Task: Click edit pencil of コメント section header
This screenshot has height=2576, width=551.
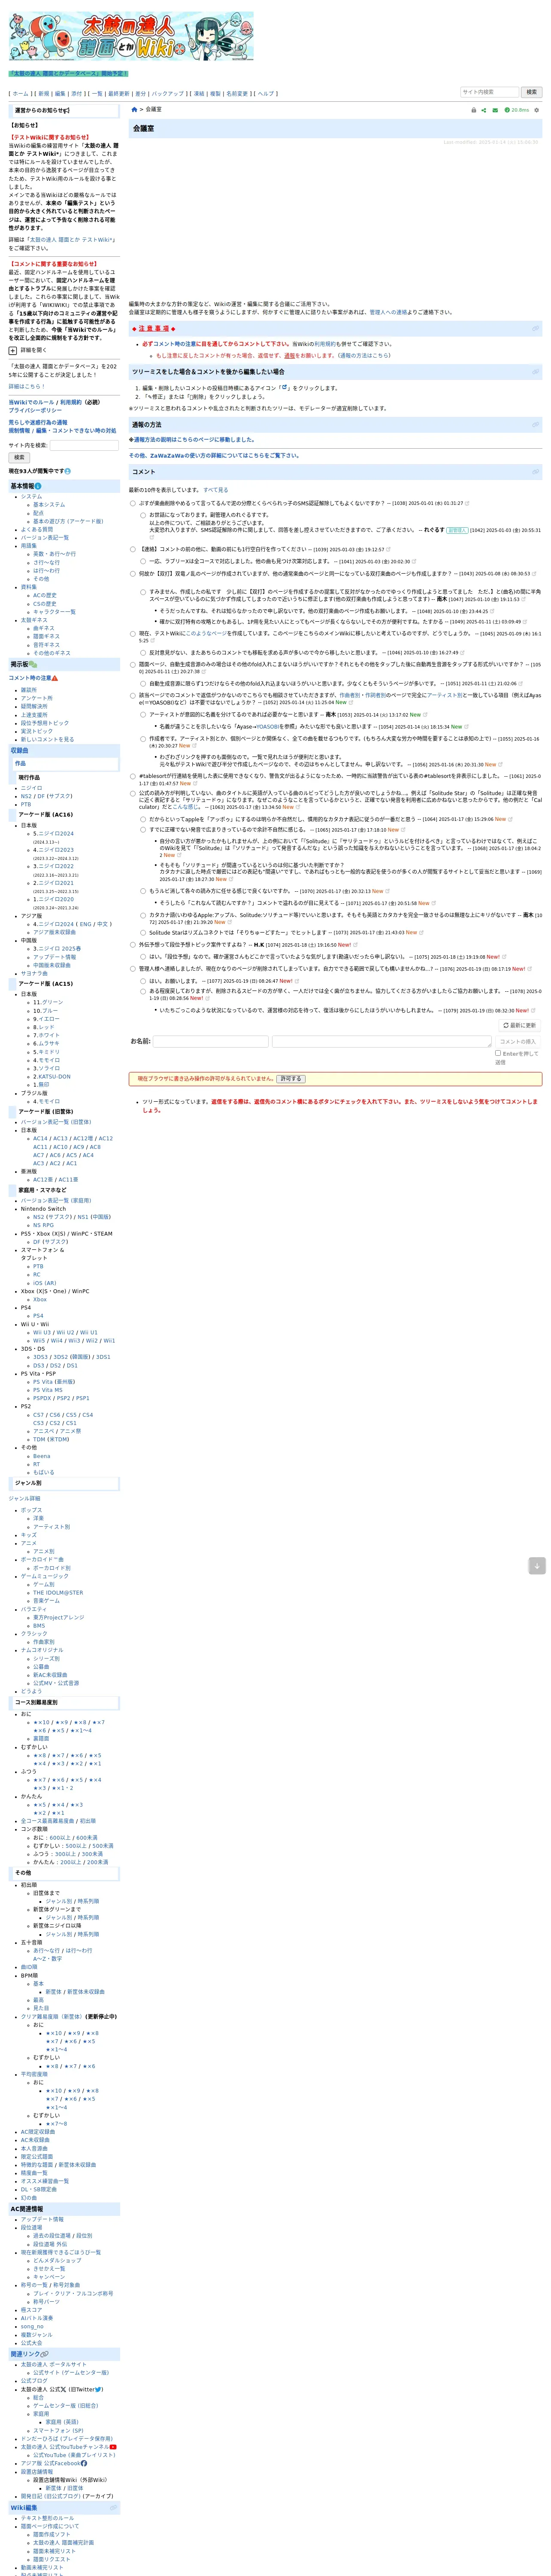Action: pyautogui.click(x=535, y=472)
